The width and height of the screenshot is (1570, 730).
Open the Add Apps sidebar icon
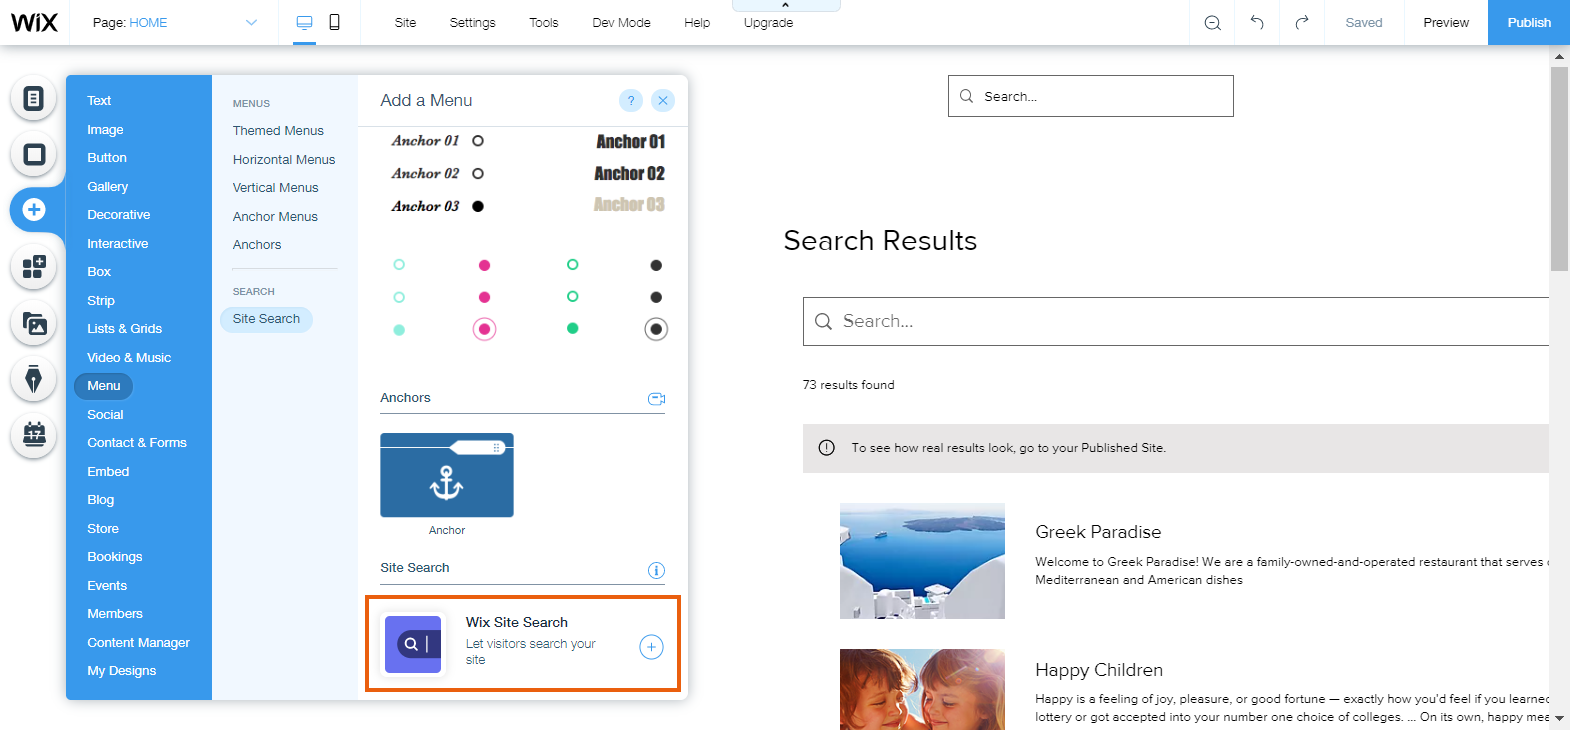pos(34,267)
